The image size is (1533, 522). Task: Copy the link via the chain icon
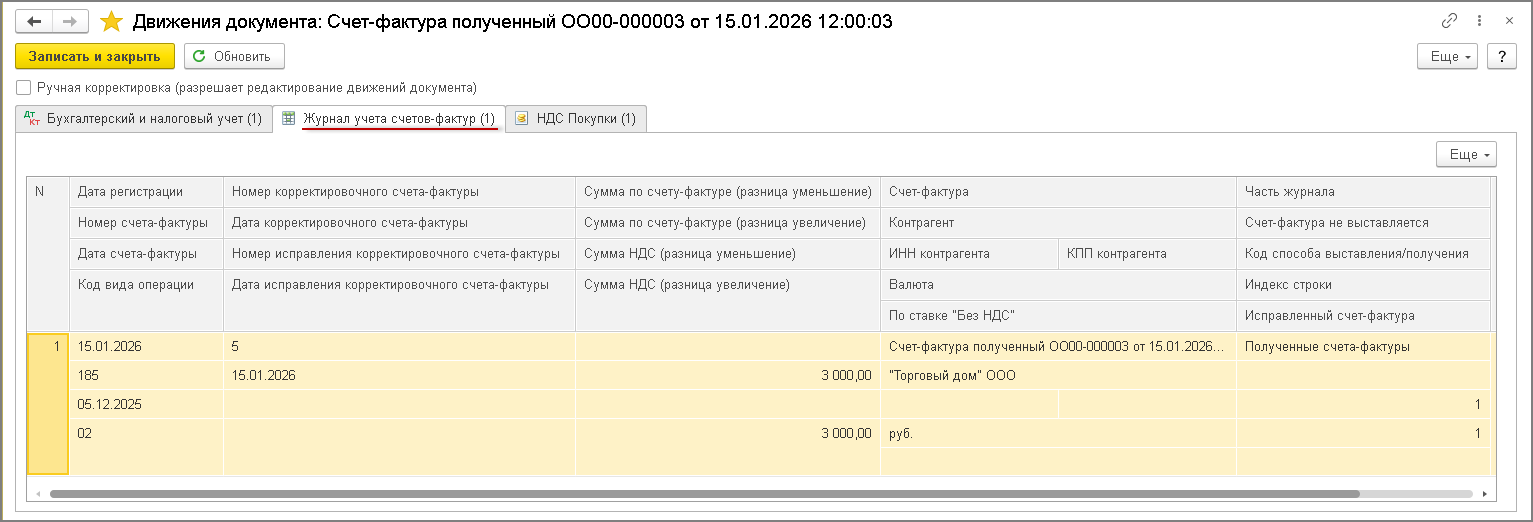point(1449,21)
